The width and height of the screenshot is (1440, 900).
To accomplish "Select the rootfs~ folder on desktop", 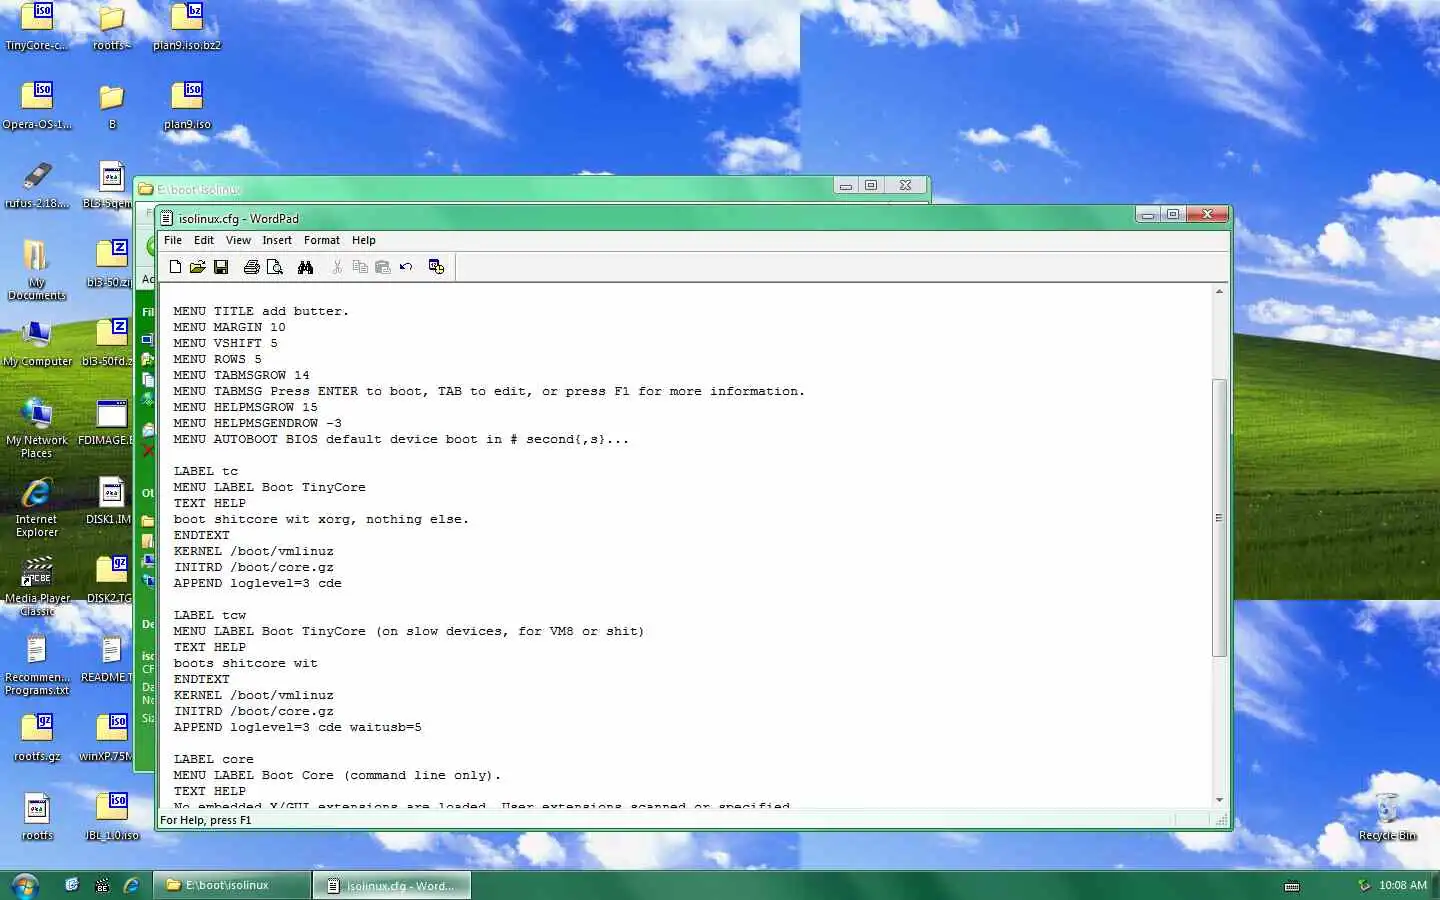I will (x=112, y=27).
